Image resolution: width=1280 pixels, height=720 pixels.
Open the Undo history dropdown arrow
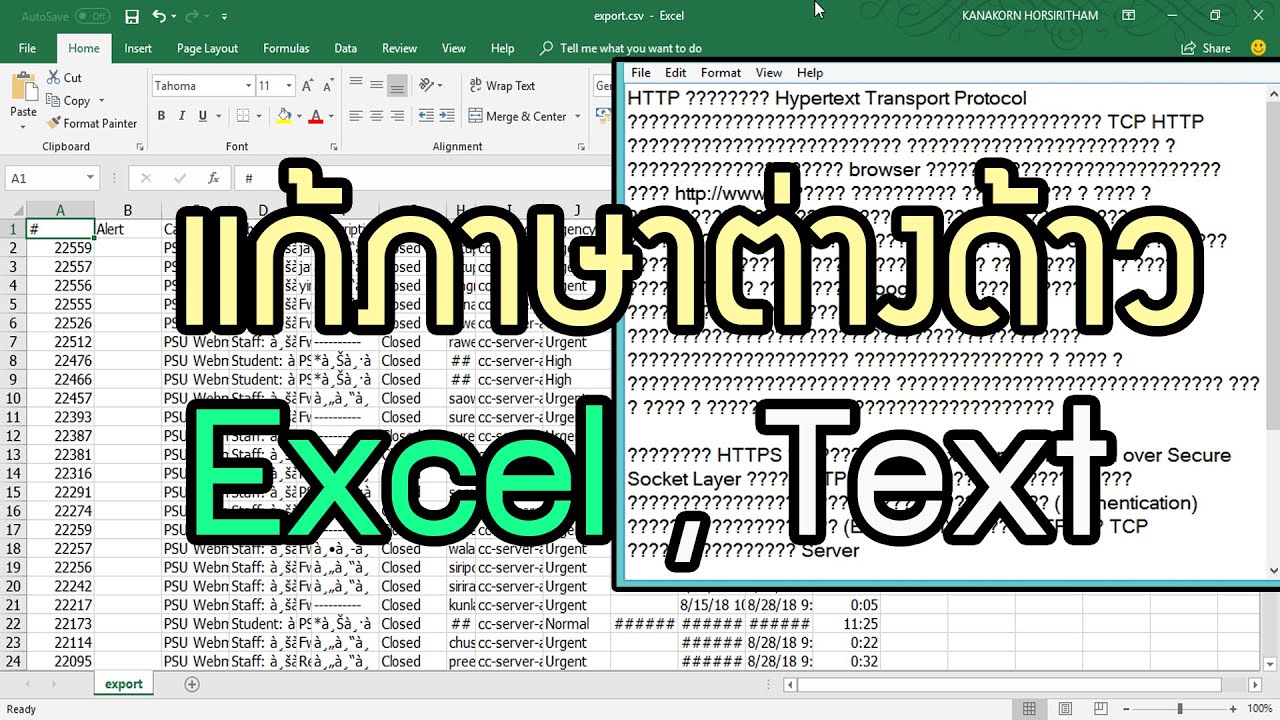click(x=175, y=17)
